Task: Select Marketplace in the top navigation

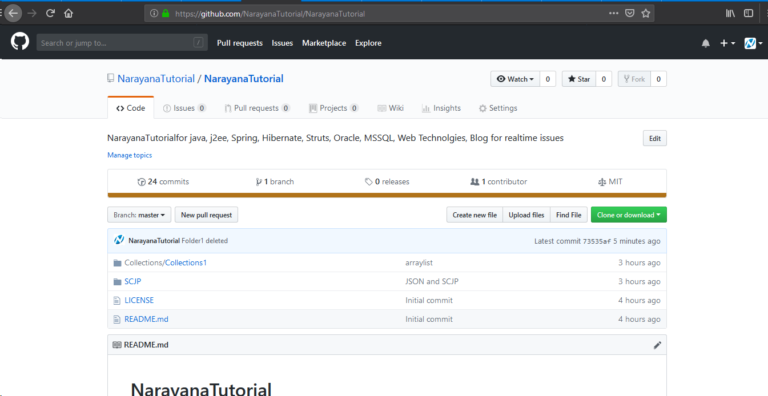Action: [x=324, y=43]
